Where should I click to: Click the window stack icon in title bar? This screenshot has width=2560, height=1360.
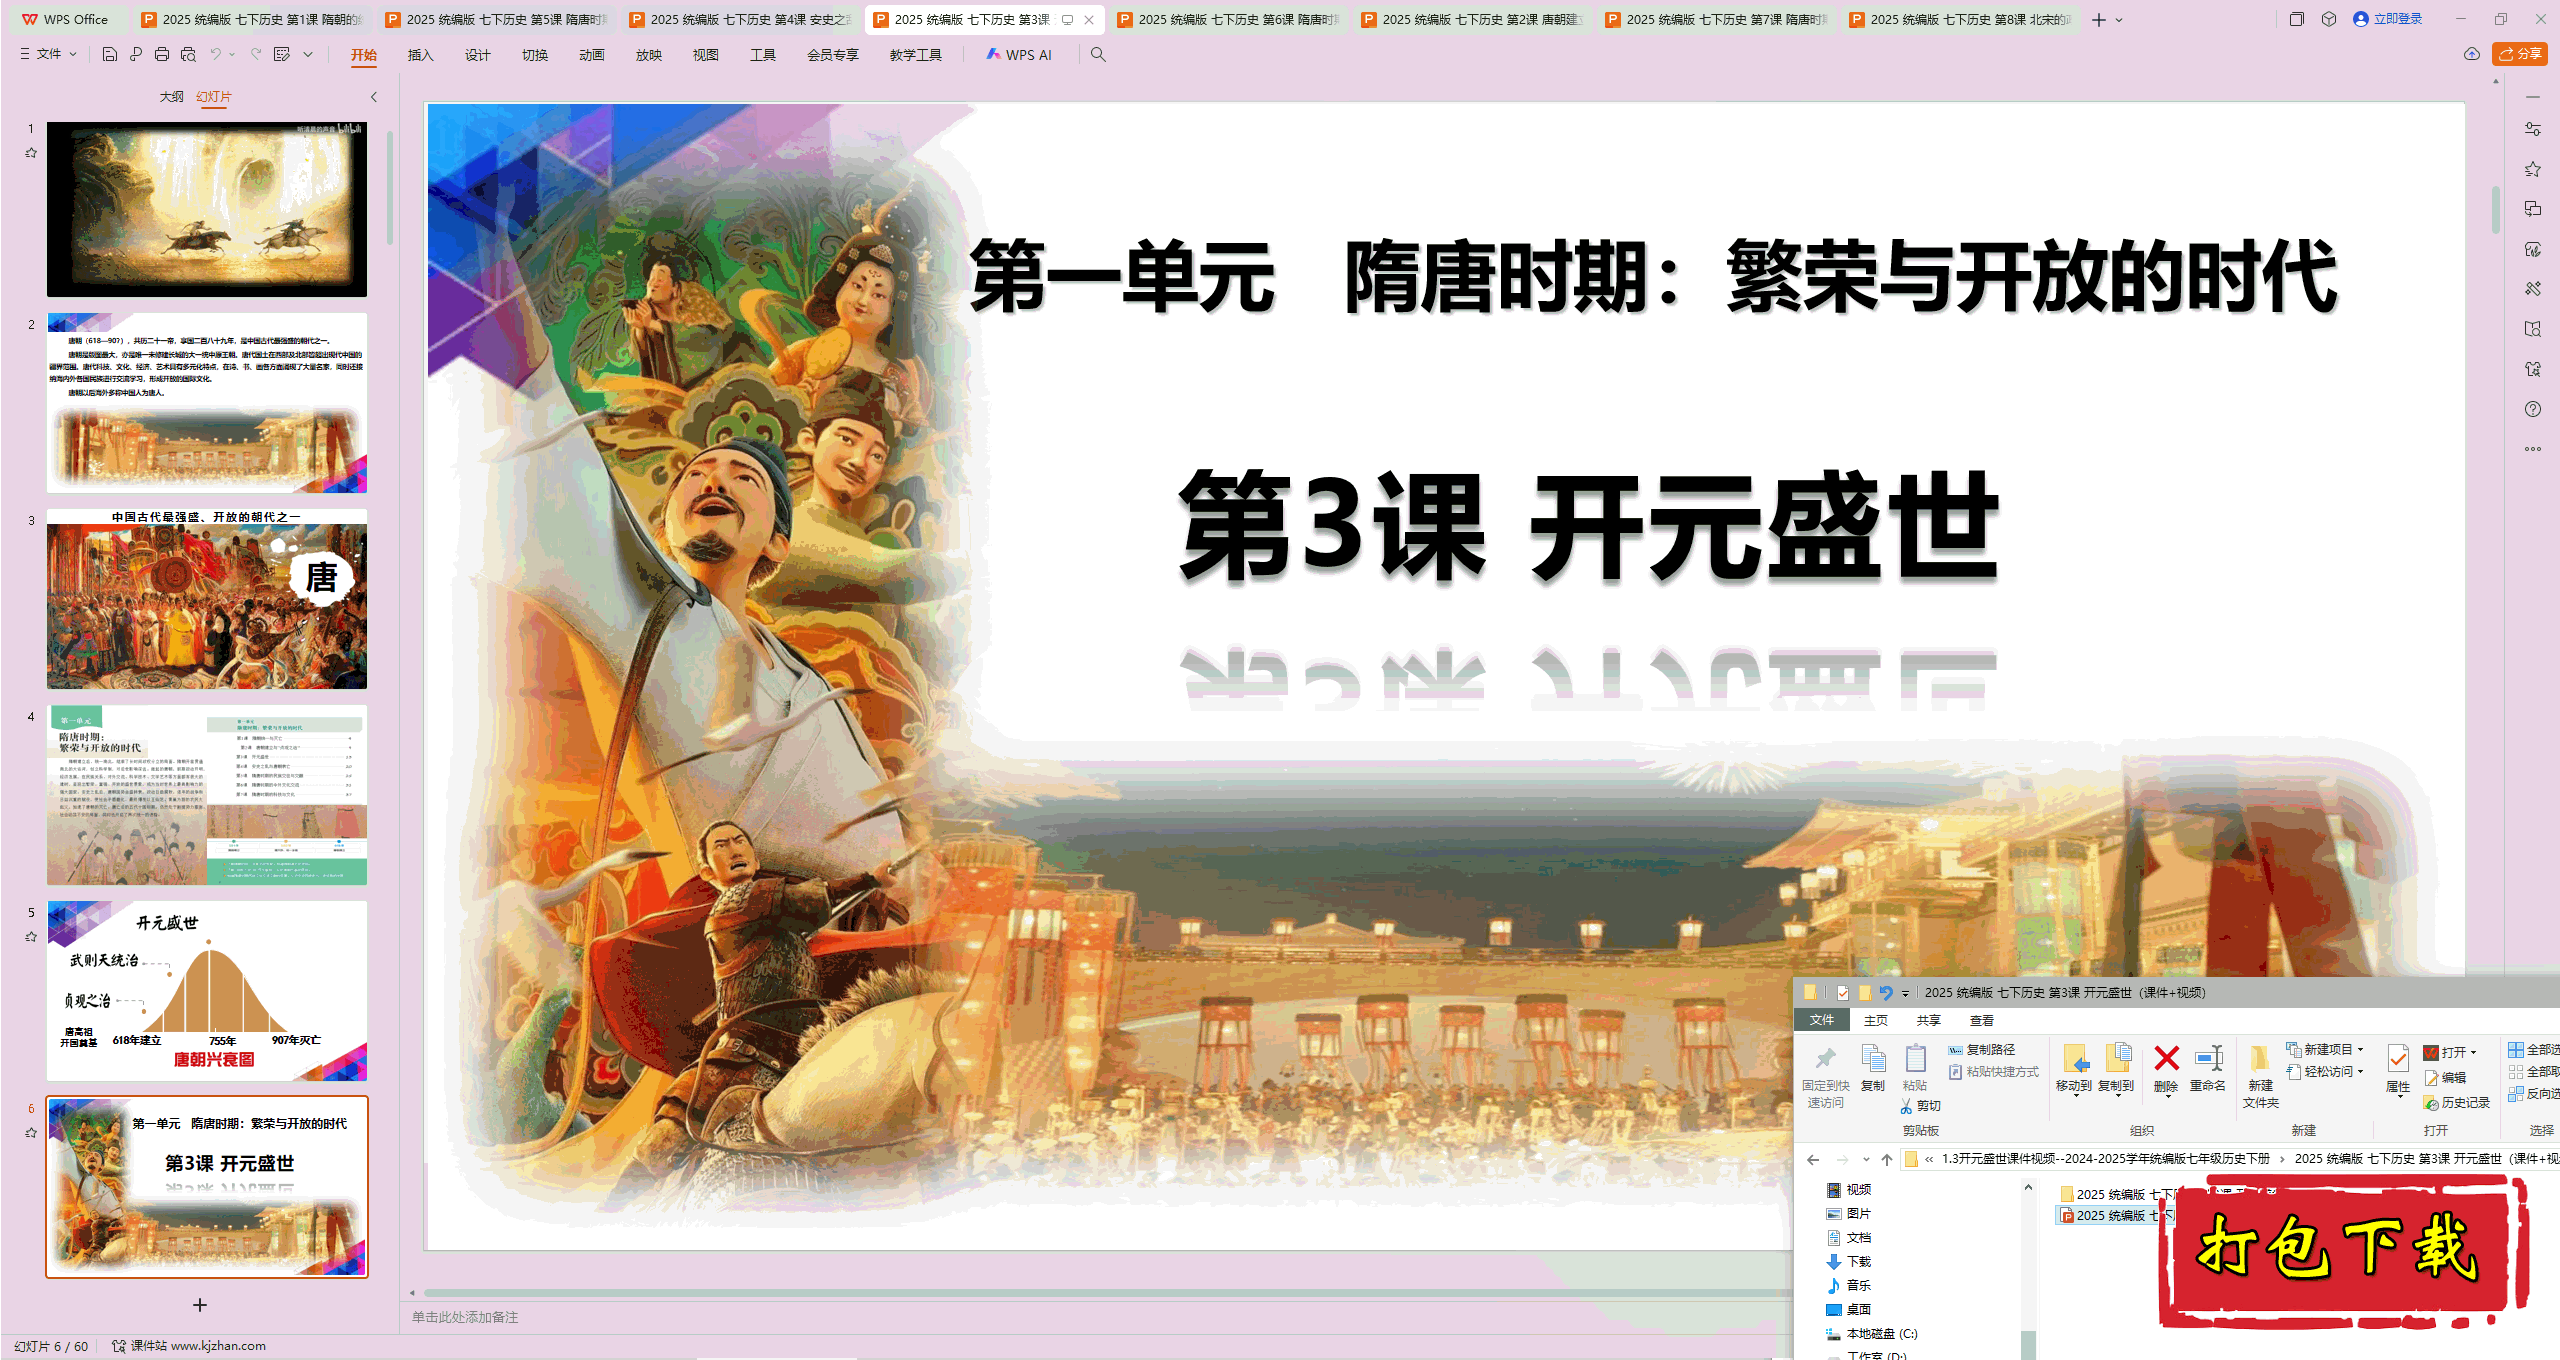[2297, 19]
